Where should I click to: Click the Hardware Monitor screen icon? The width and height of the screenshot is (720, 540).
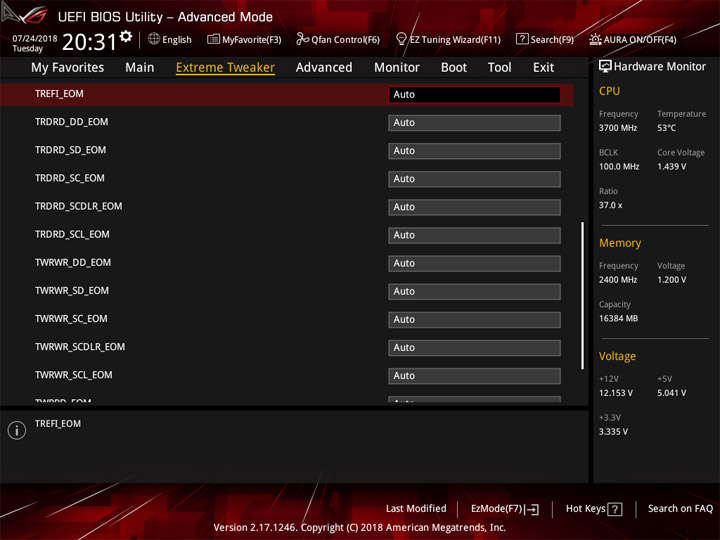tap(605, 66)
